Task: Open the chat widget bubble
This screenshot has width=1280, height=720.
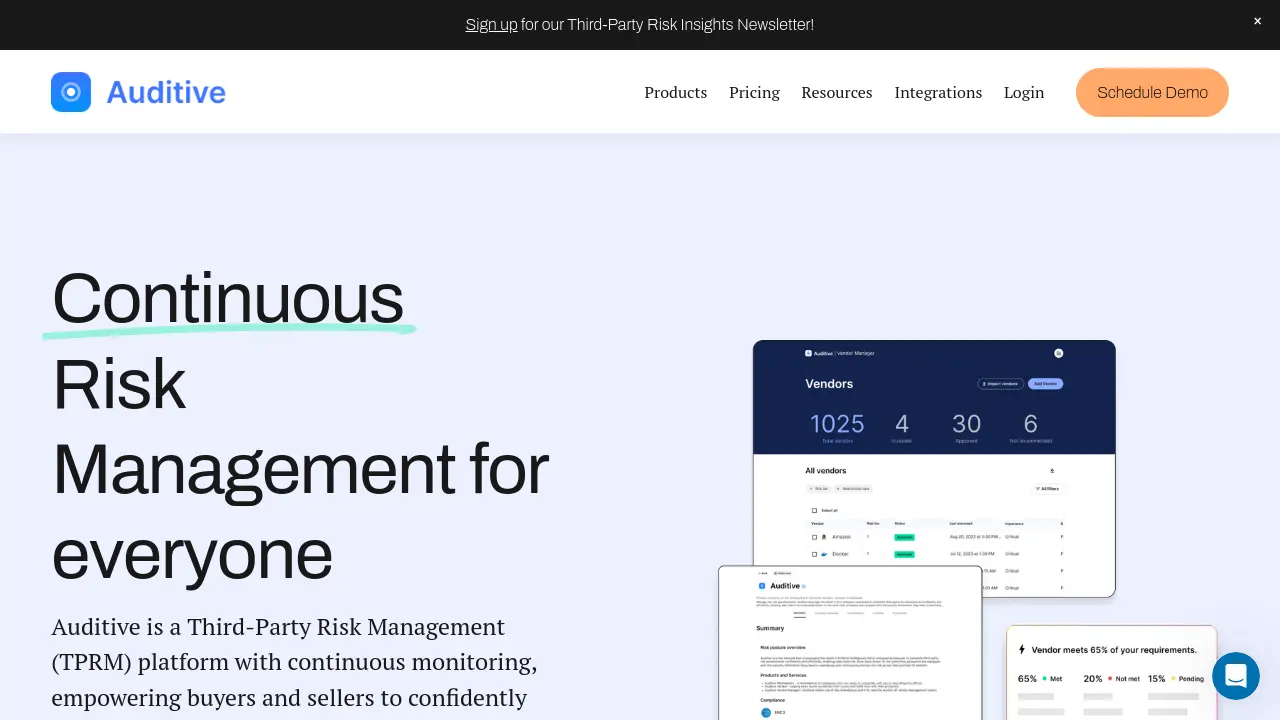Action: 1235,675
